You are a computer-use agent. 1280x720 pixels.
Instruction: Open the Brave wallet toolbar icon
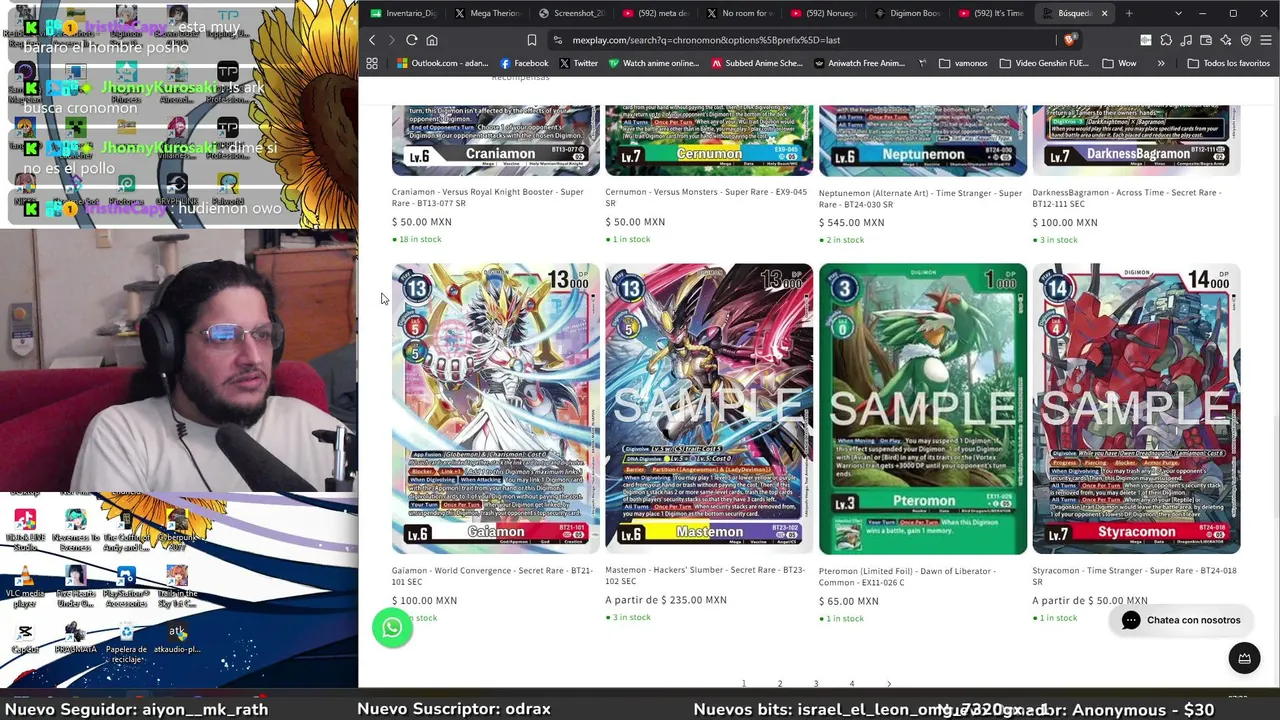point(1206,40)
